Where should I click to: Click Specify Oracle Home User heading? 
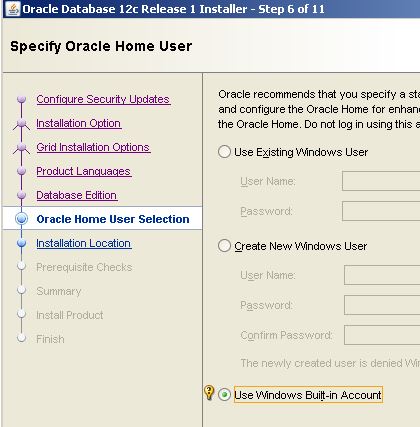tap(101, 46)
